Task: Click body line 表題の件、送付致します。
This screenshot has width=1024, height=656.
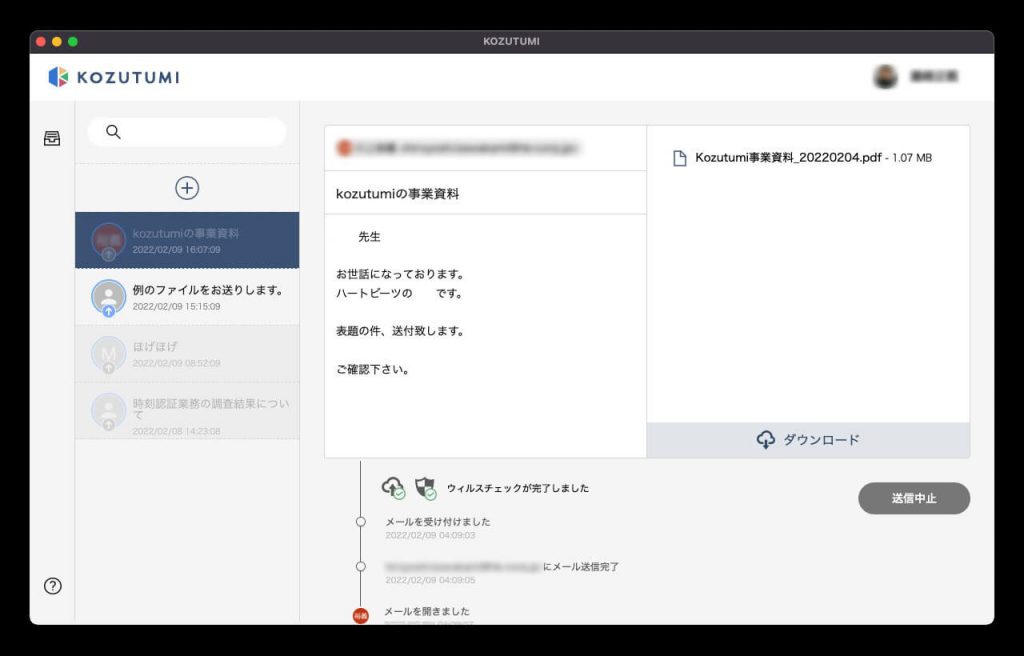Action: tap(402, 331)
